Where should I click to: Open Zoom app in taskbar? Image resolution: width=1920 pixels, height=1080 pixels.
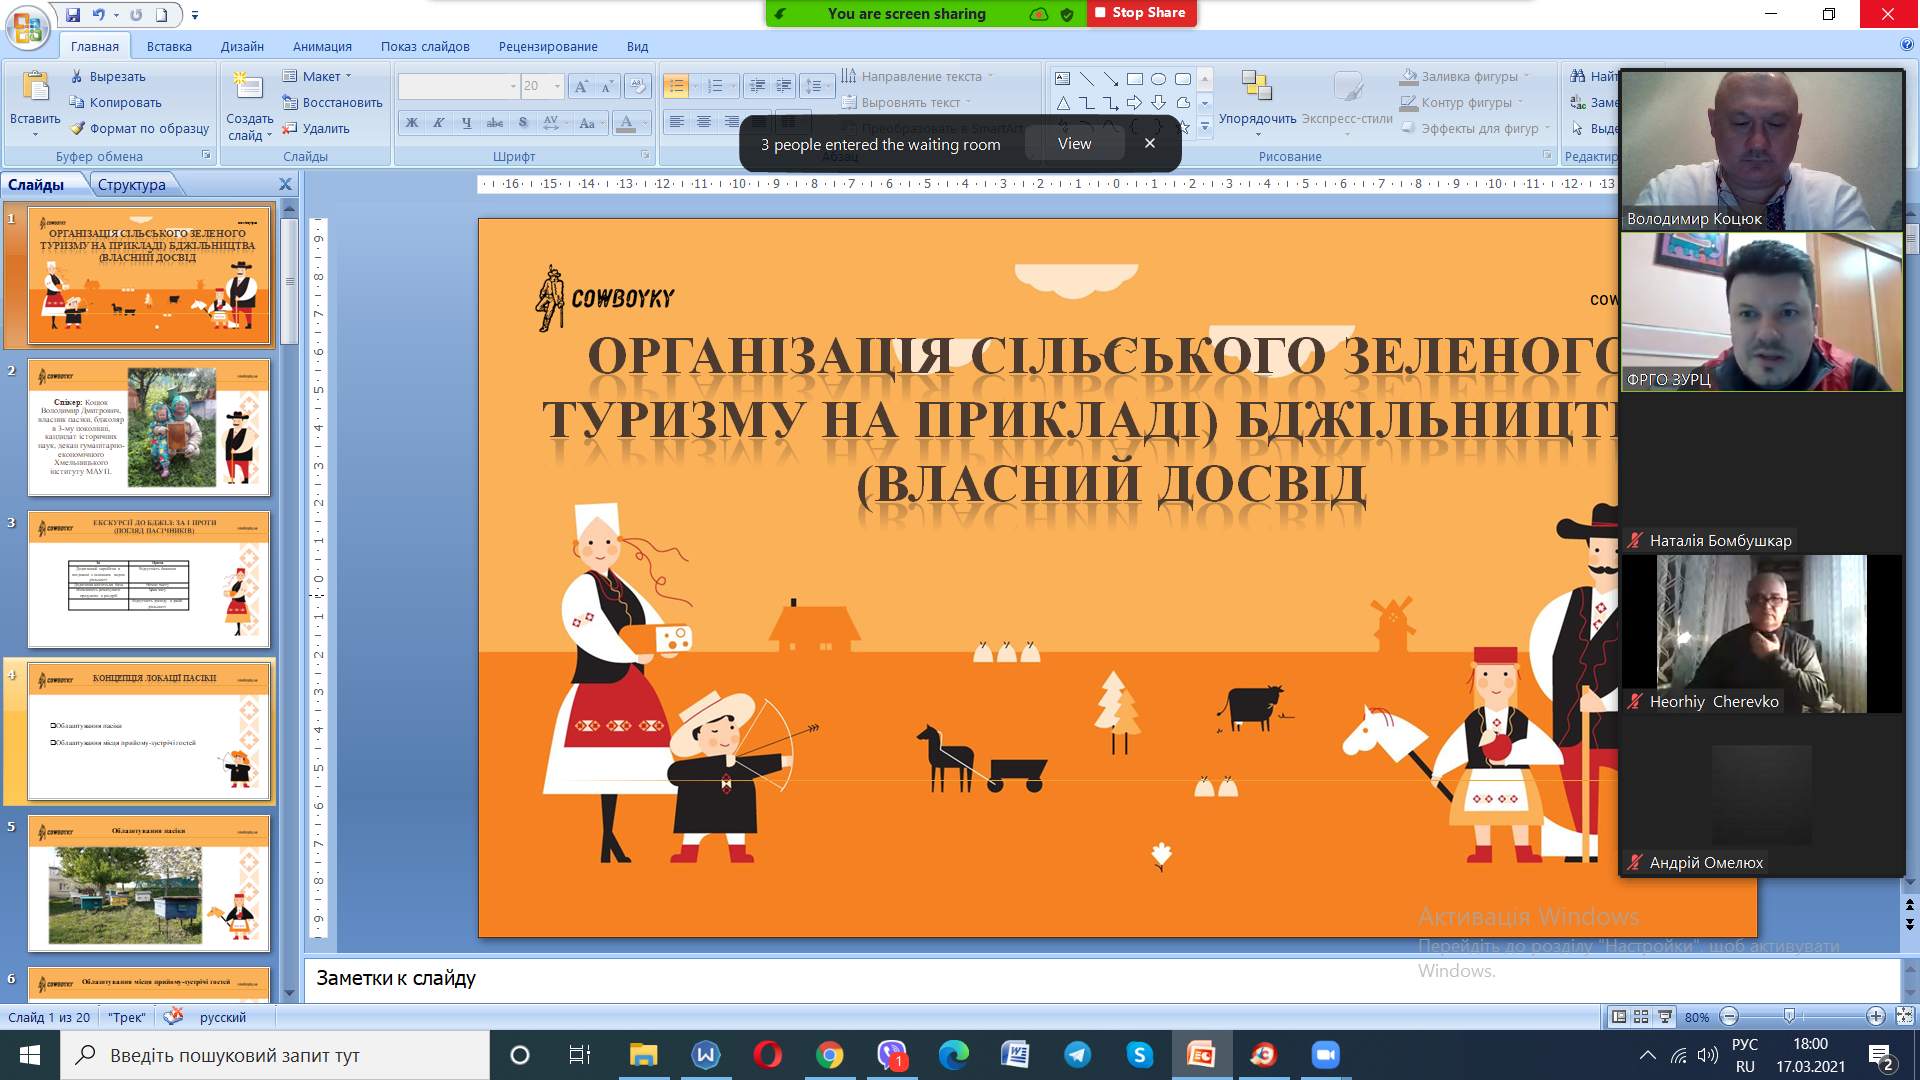(1325, 1055)
